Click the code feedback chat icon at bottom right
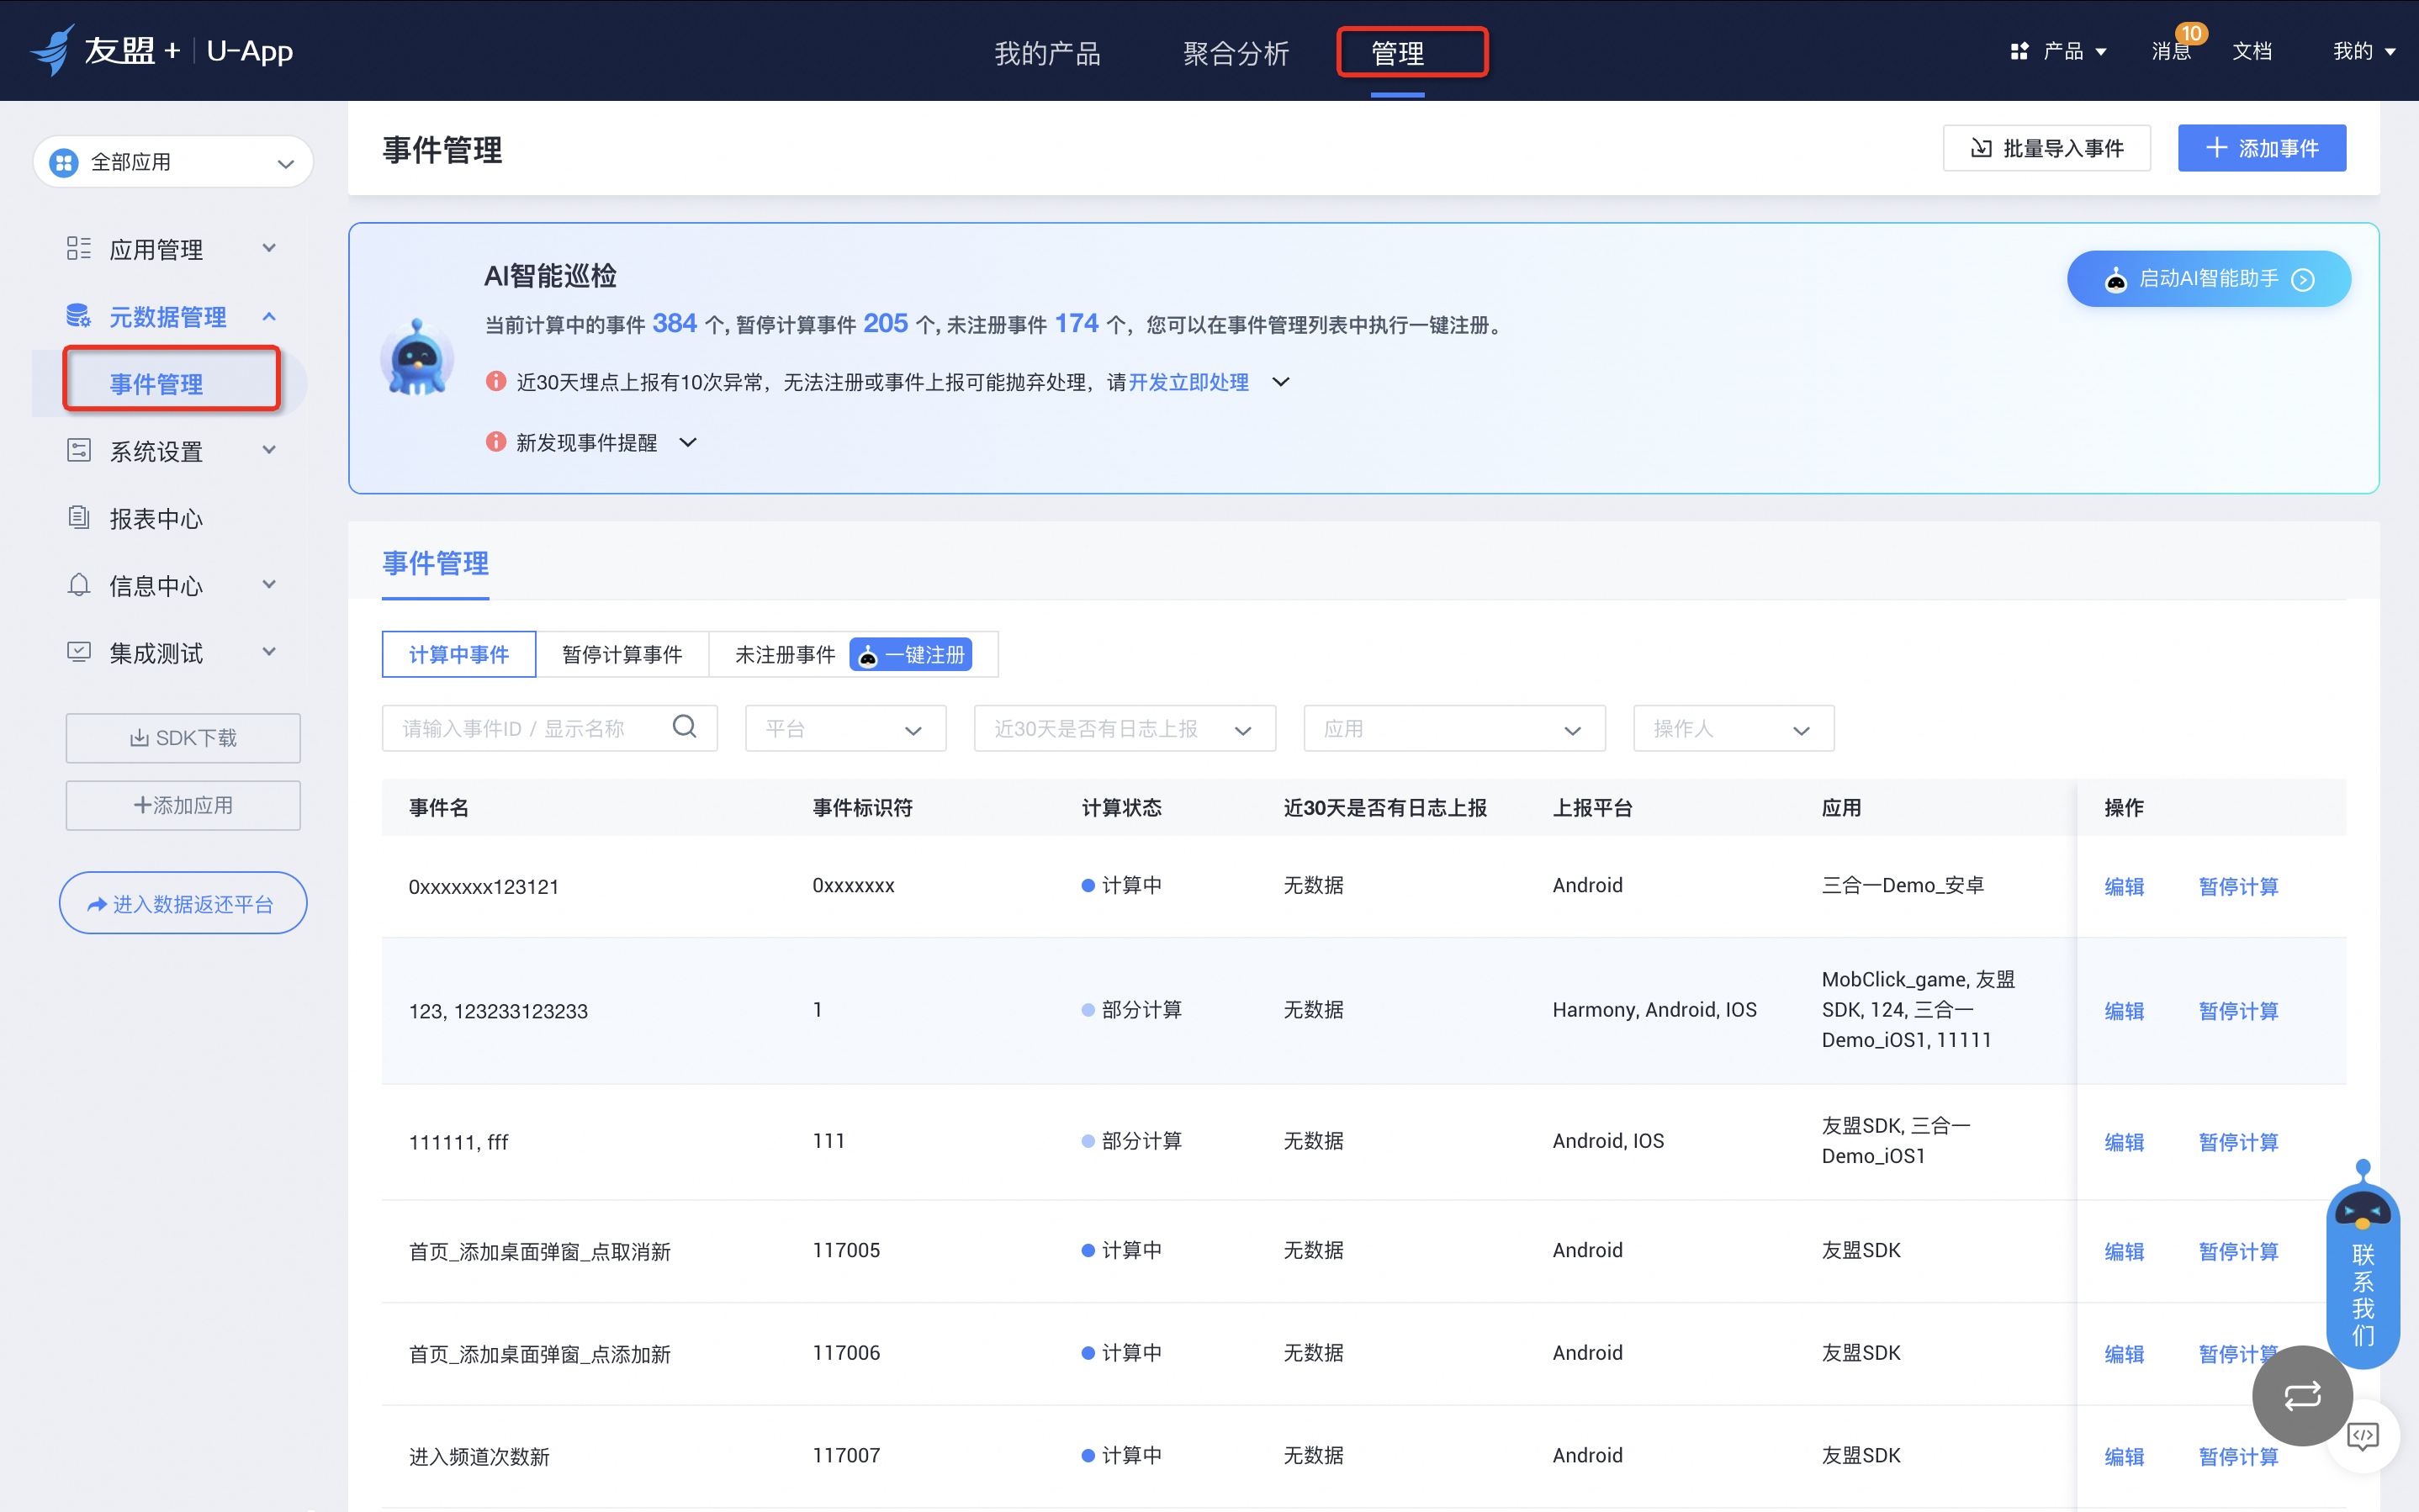 pos(2362,1436)
